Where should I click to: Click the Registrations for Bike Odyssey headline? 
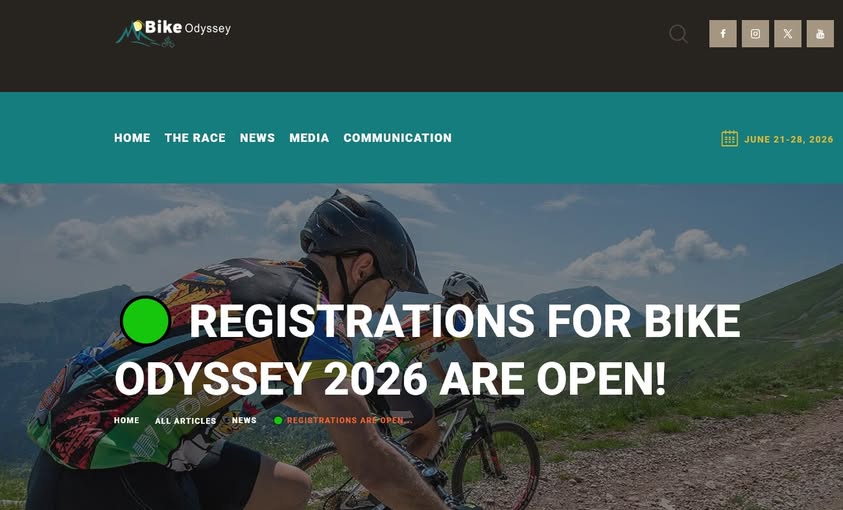pyautogui.click(x=427, y=350)
